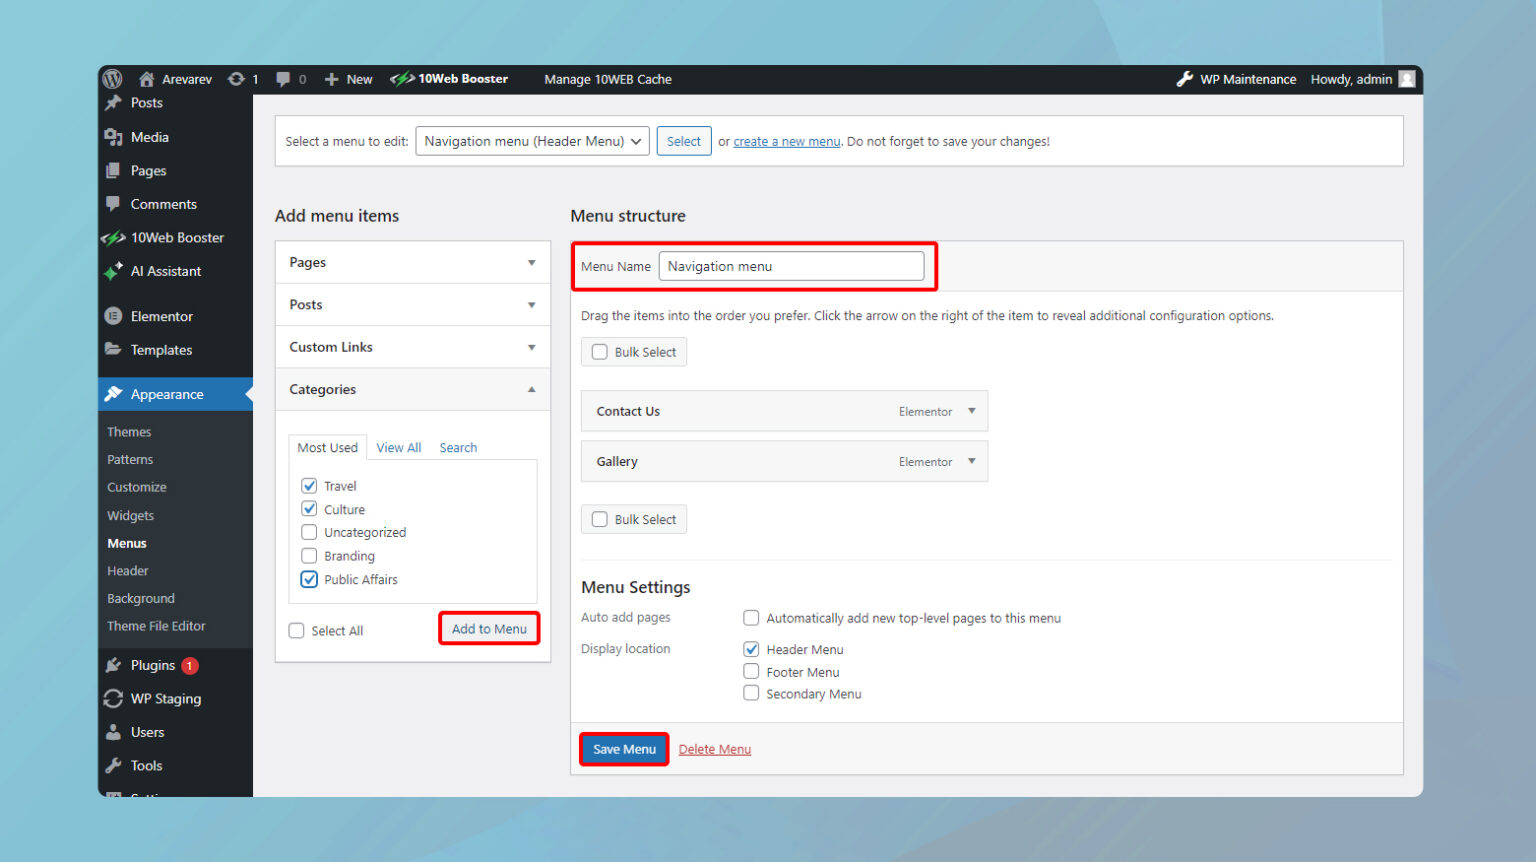Open the updates icon in admin bar
1536x862 pixels.
coord(236,79)
